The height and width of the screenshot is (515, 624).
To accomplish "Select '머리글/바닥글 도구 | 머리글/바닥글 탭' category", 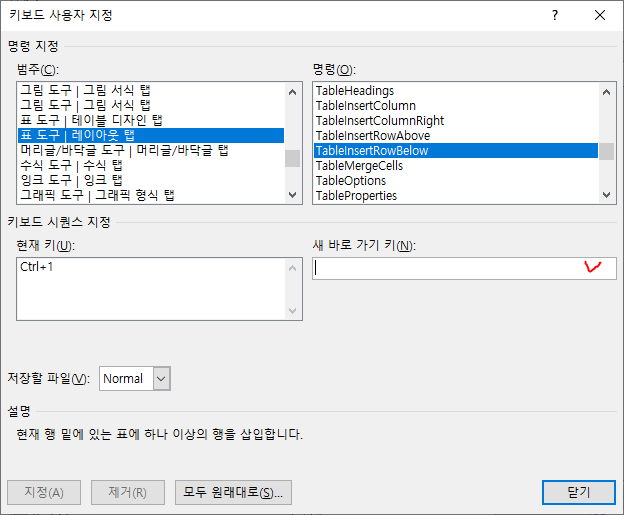I will [x=151, y=150].
